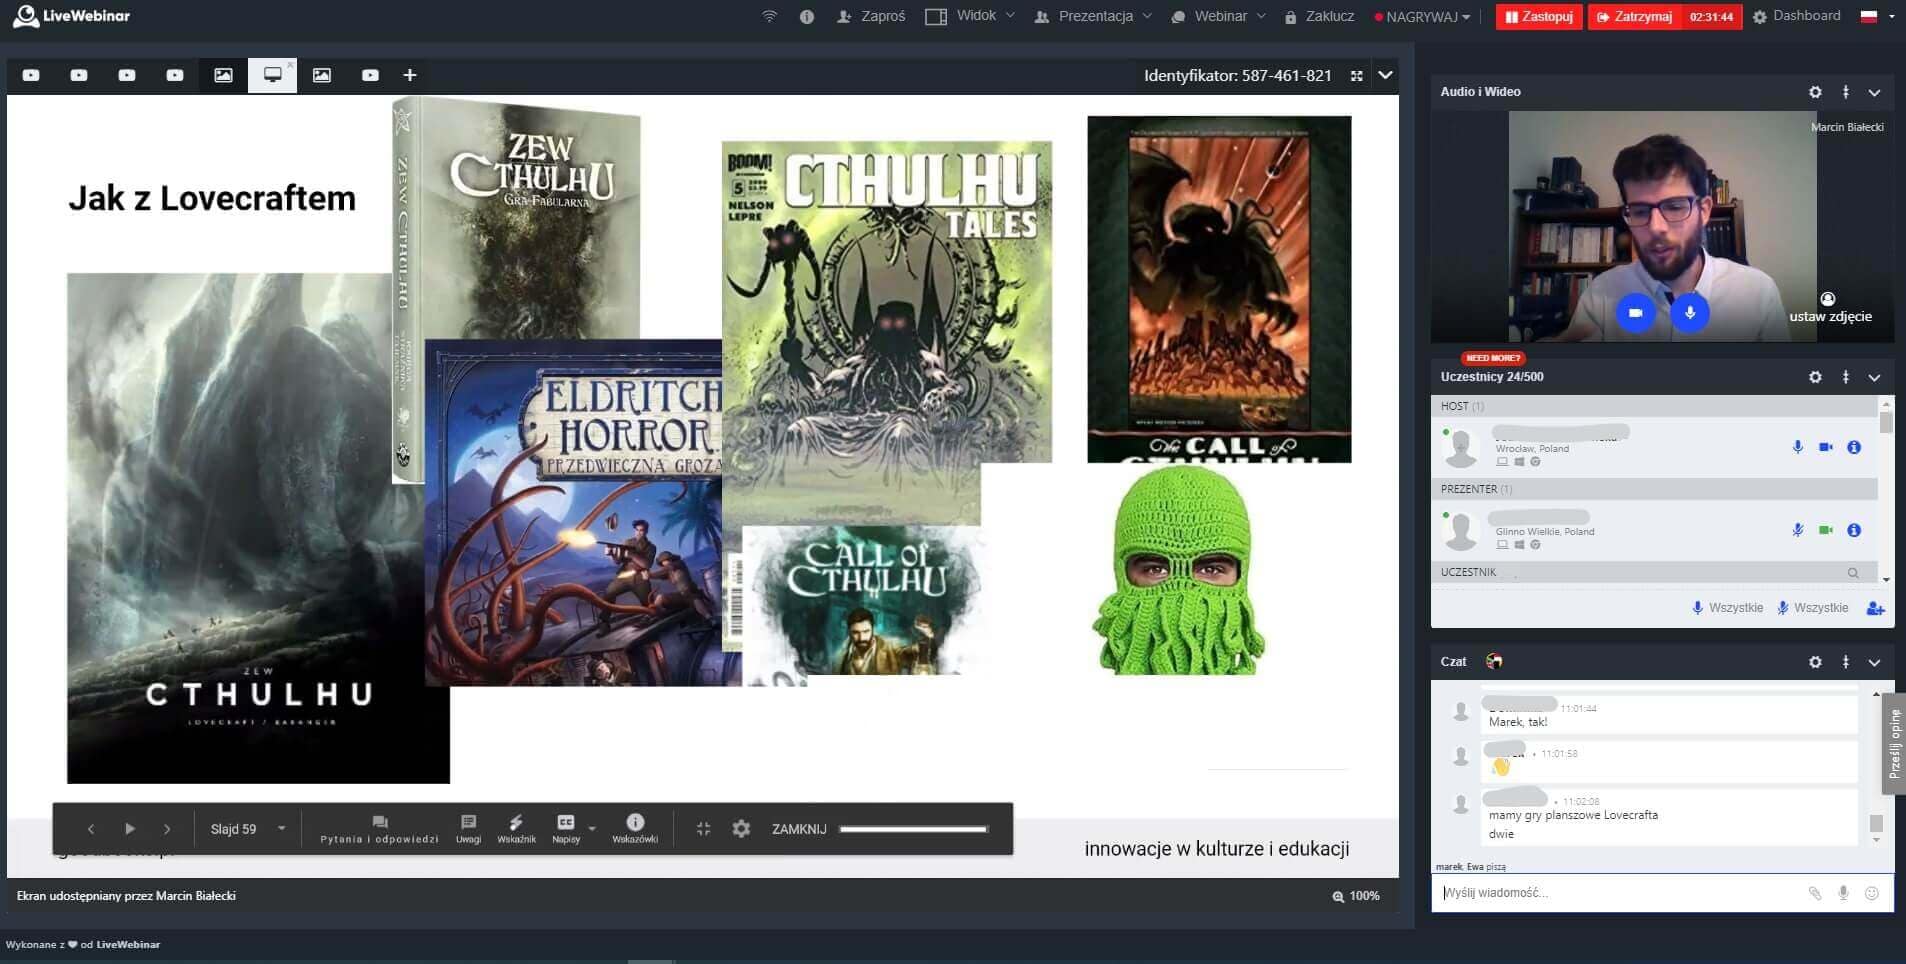Screen dimensions: 1906x964
Task: Select the screen share tab
Action: click(x=272, y=75)
